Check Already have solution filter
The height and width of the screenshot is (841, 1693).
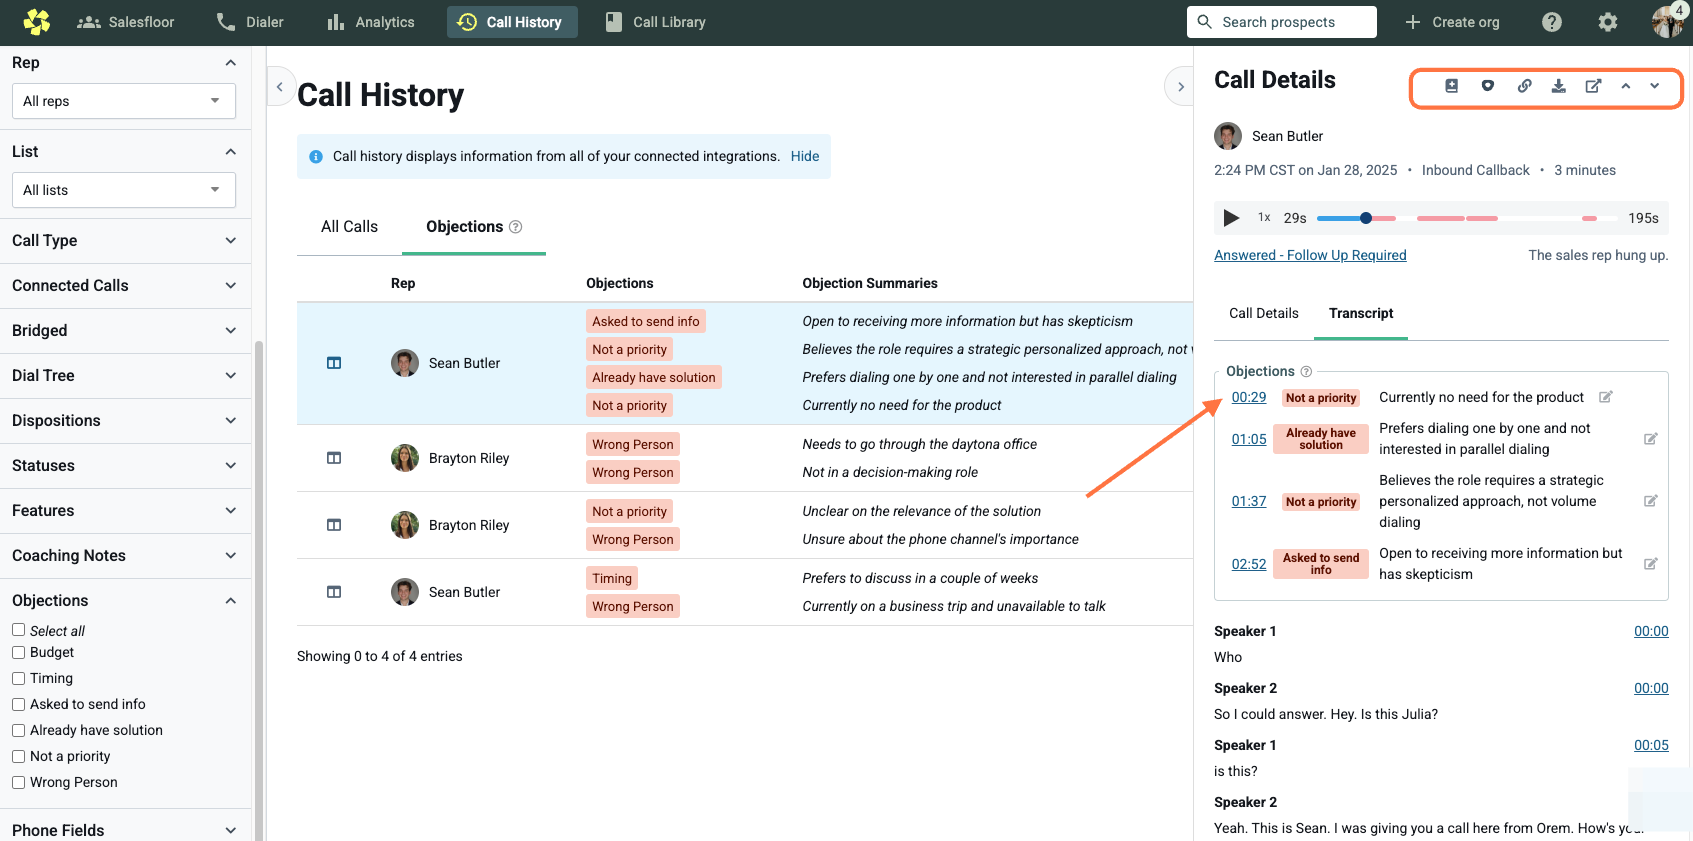(18, 730)
